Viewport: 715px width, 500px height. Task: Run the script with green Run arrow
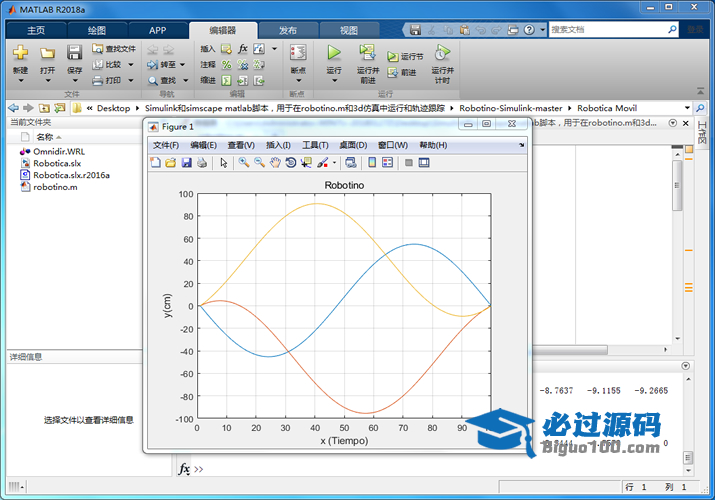click(x=334, y=53)
